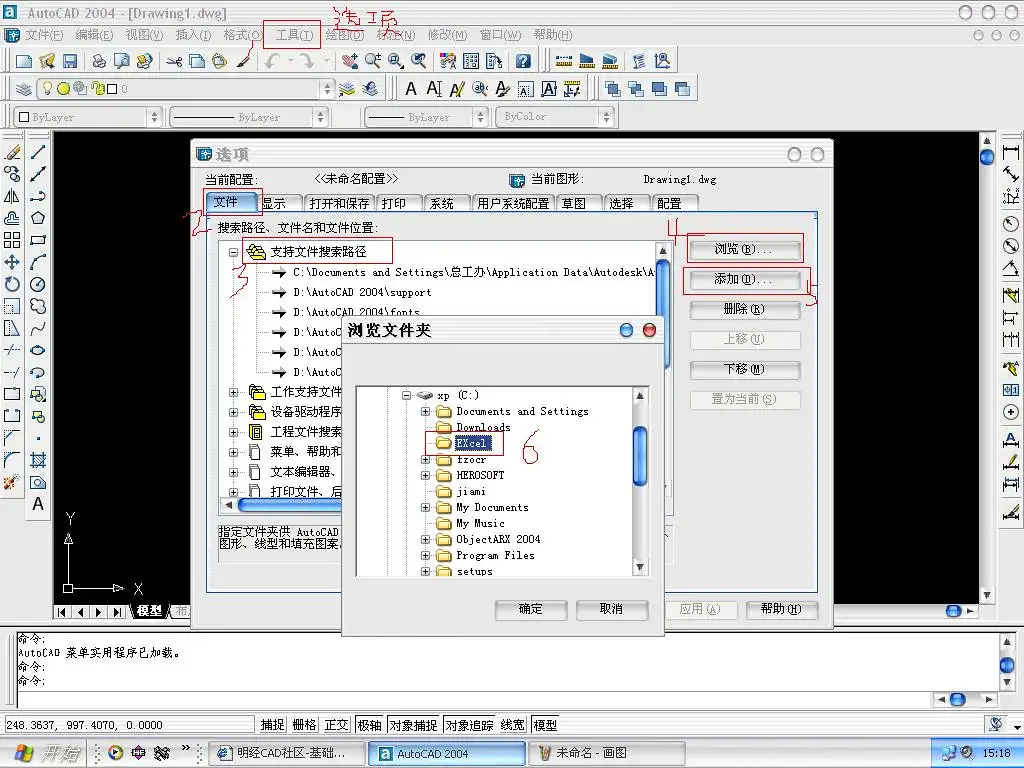Click the 浏览(B)... button
This screenshot has height=768, width=1024.
(744, 249)
